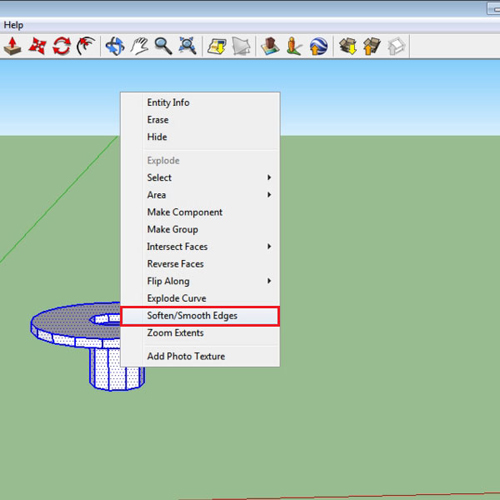Activate the Rotate tool icon

click(62, 46)
